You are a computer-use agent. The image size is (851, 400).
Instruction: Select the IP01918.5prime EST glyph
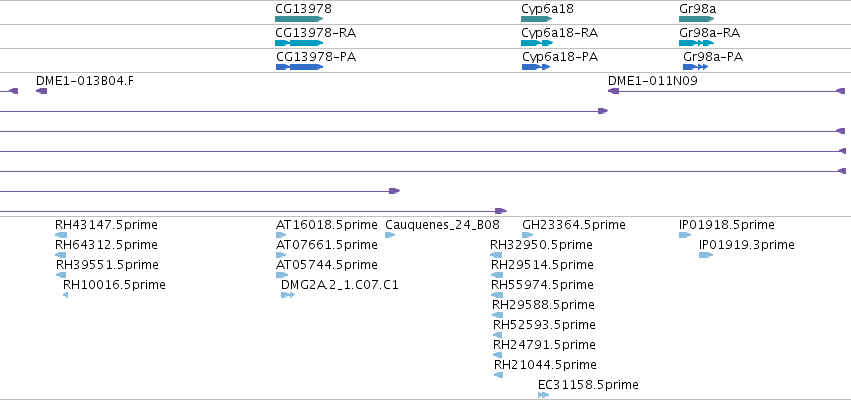[x=685, y=235]
